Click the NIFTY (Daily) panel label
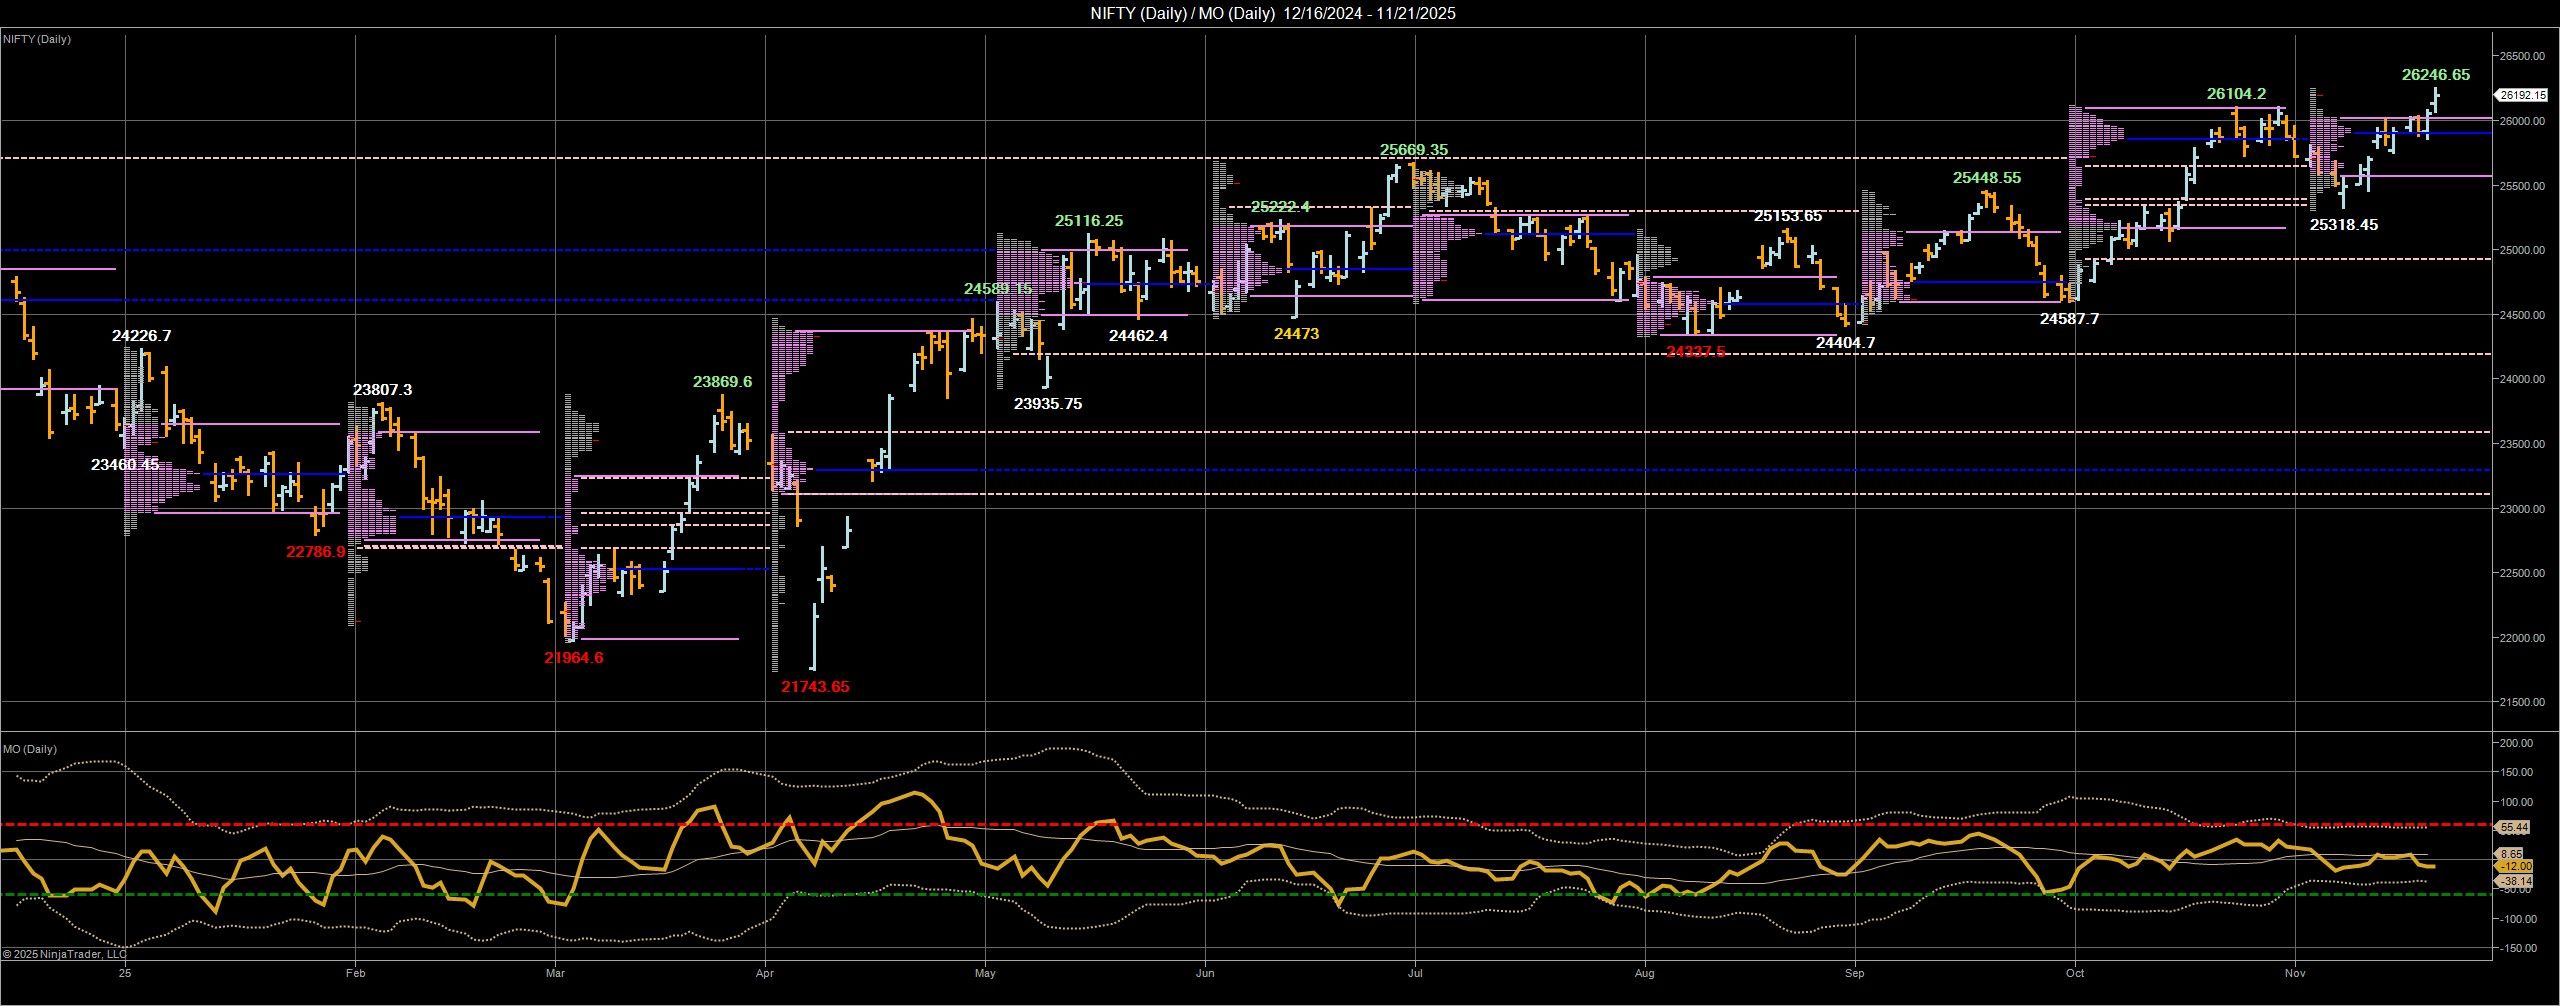This screenshot has height=1006, width=2560. click(39, 40)
